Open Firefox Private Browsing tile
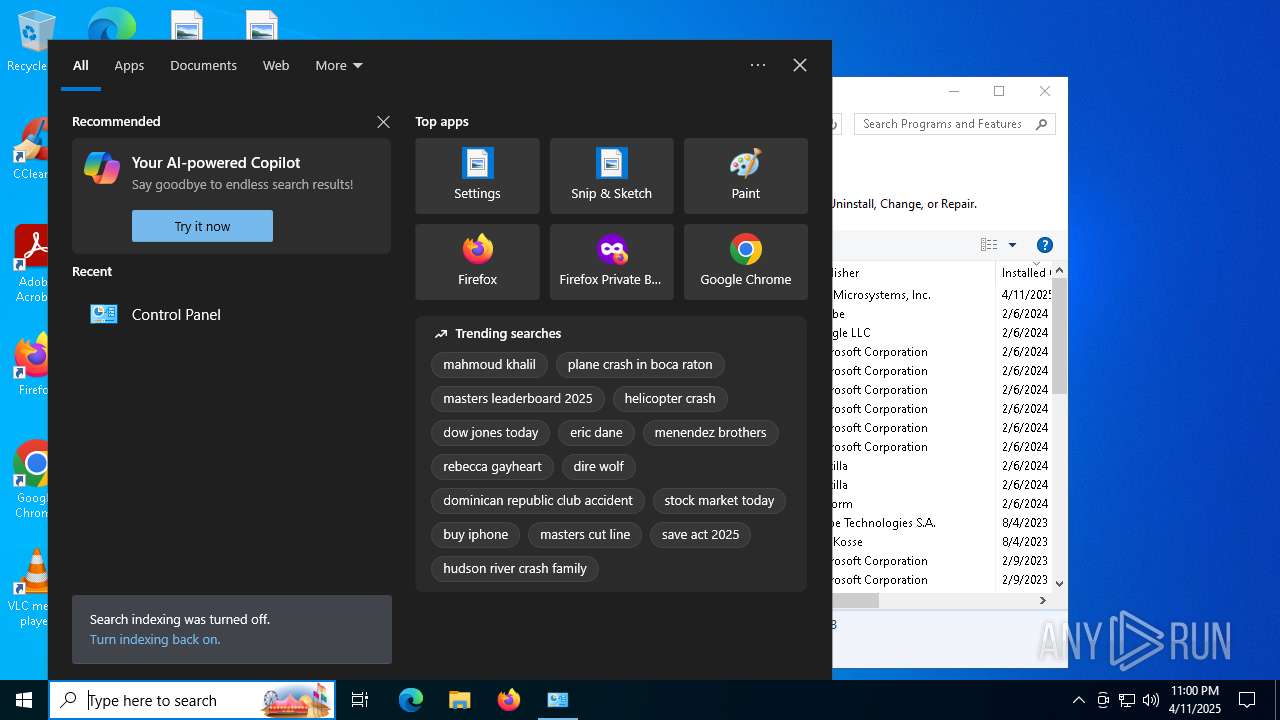 [x=611, y=262]
